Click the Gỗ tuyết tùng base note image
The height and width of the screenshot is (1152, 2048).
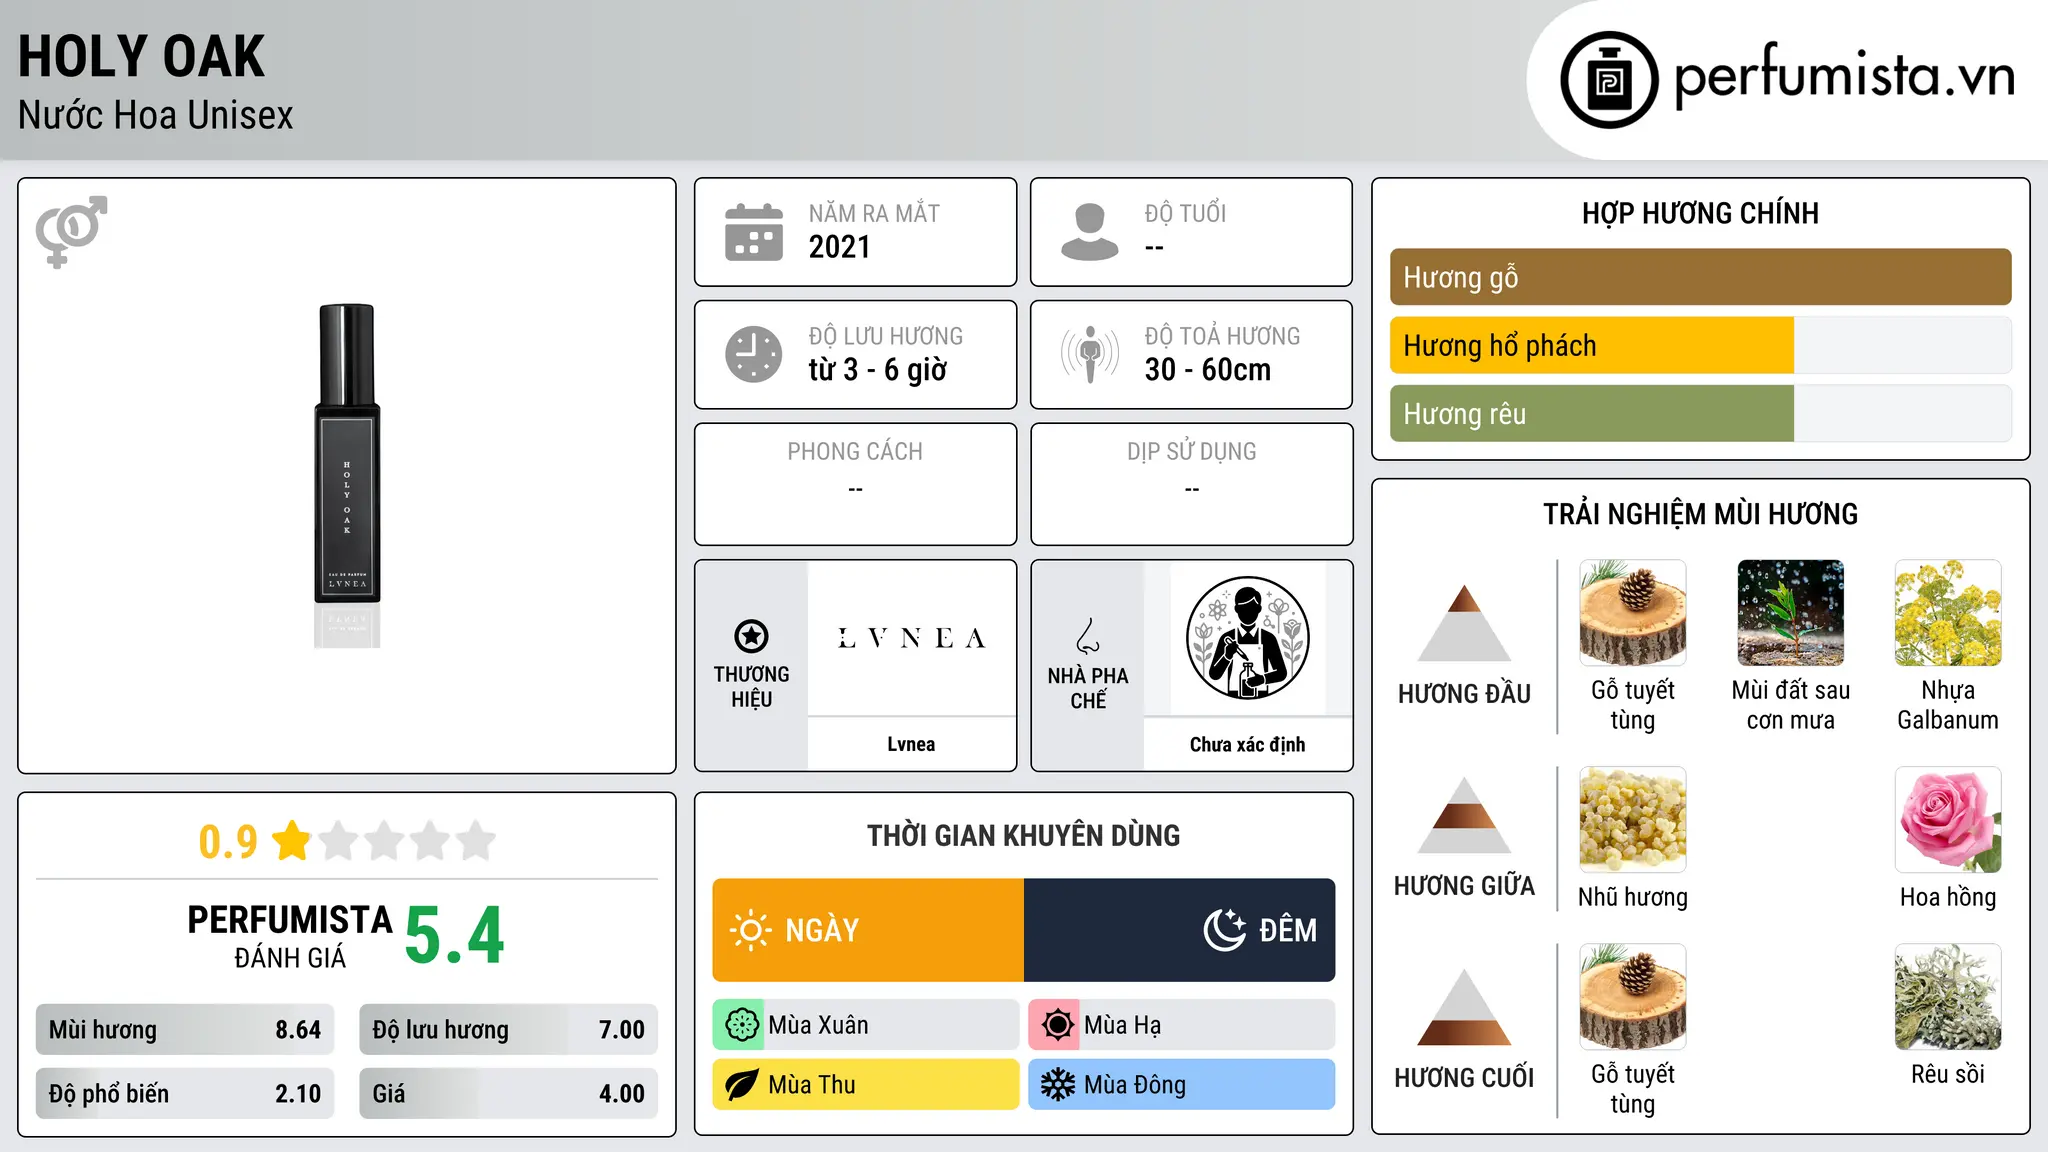(x=1633, y=997)
